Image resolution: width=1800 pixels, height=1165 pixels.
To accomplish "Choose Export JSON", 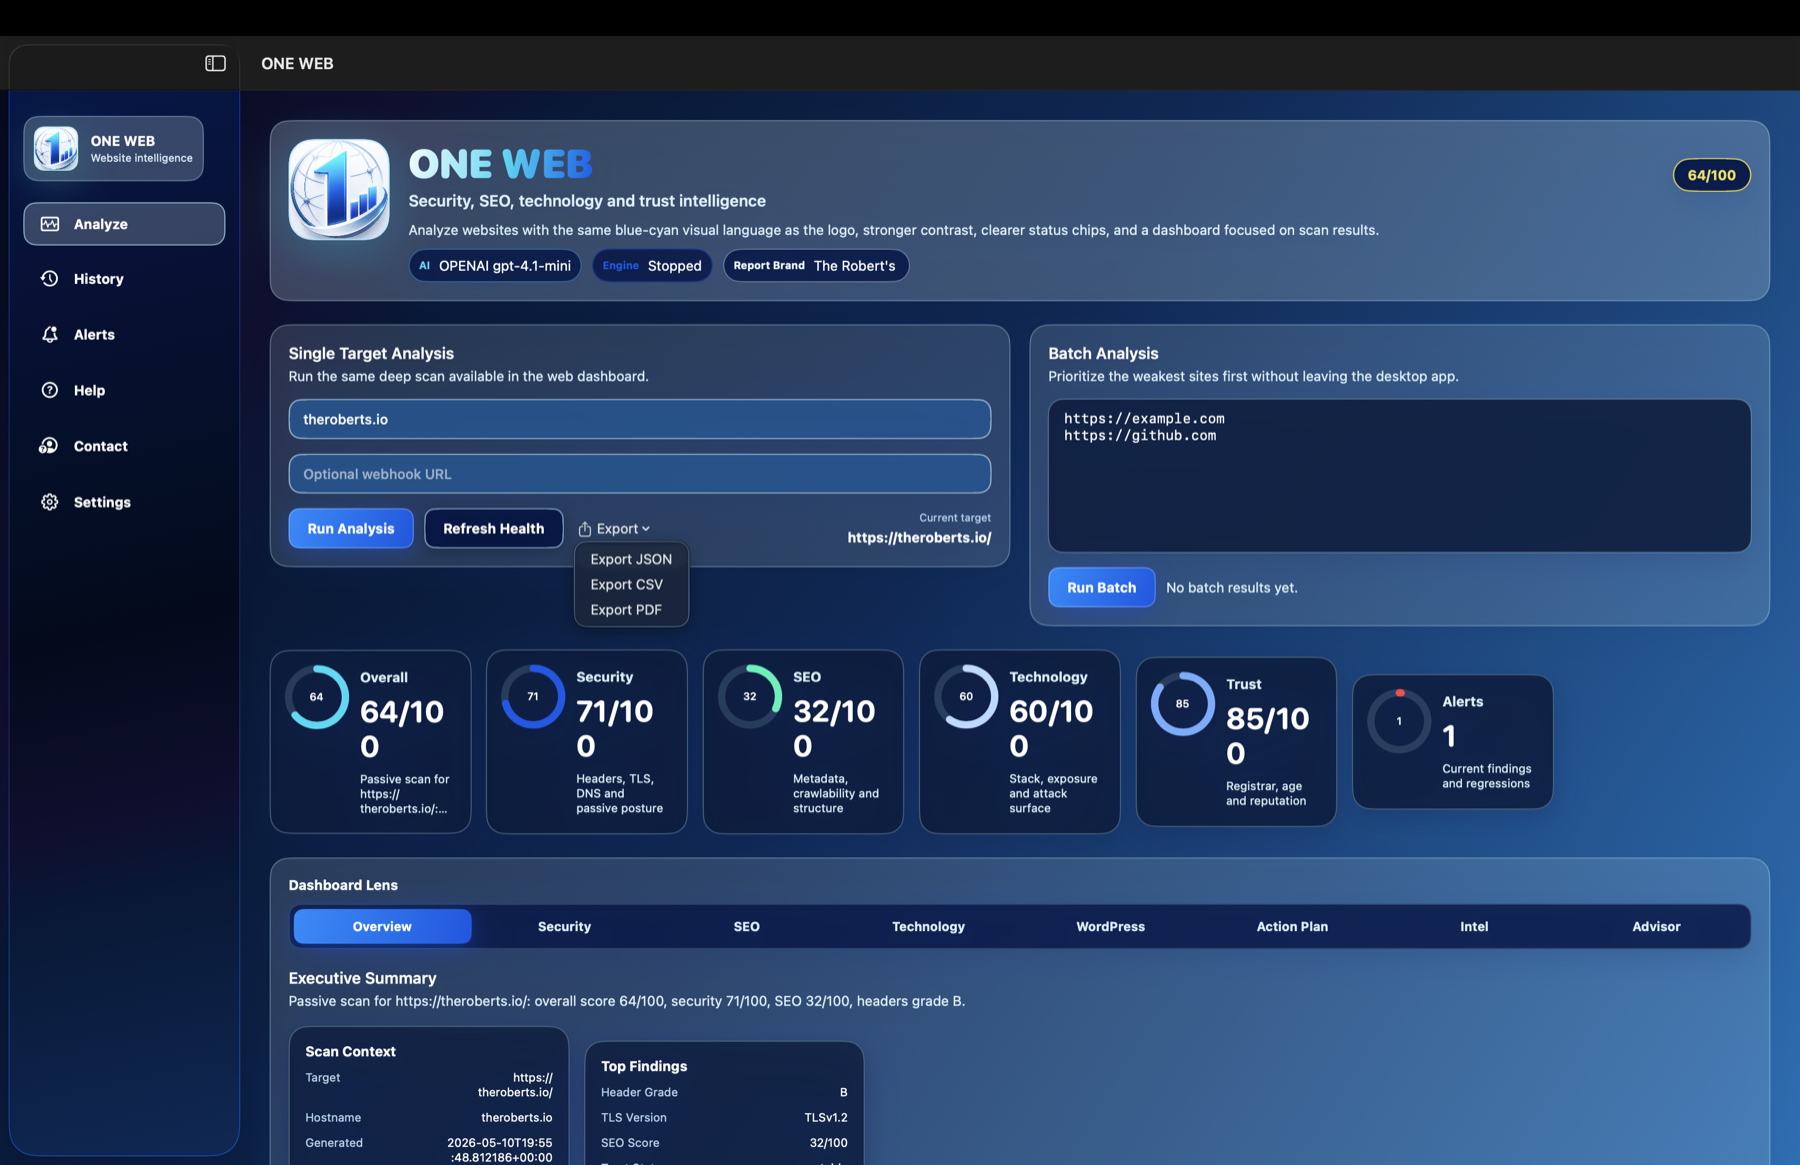I will tap(631, 559).
